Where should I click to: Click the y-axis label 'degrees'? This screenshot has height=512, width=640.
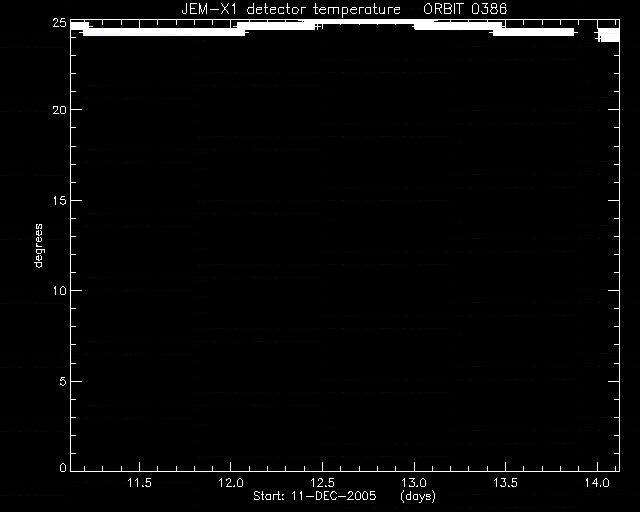coord(38,245)
